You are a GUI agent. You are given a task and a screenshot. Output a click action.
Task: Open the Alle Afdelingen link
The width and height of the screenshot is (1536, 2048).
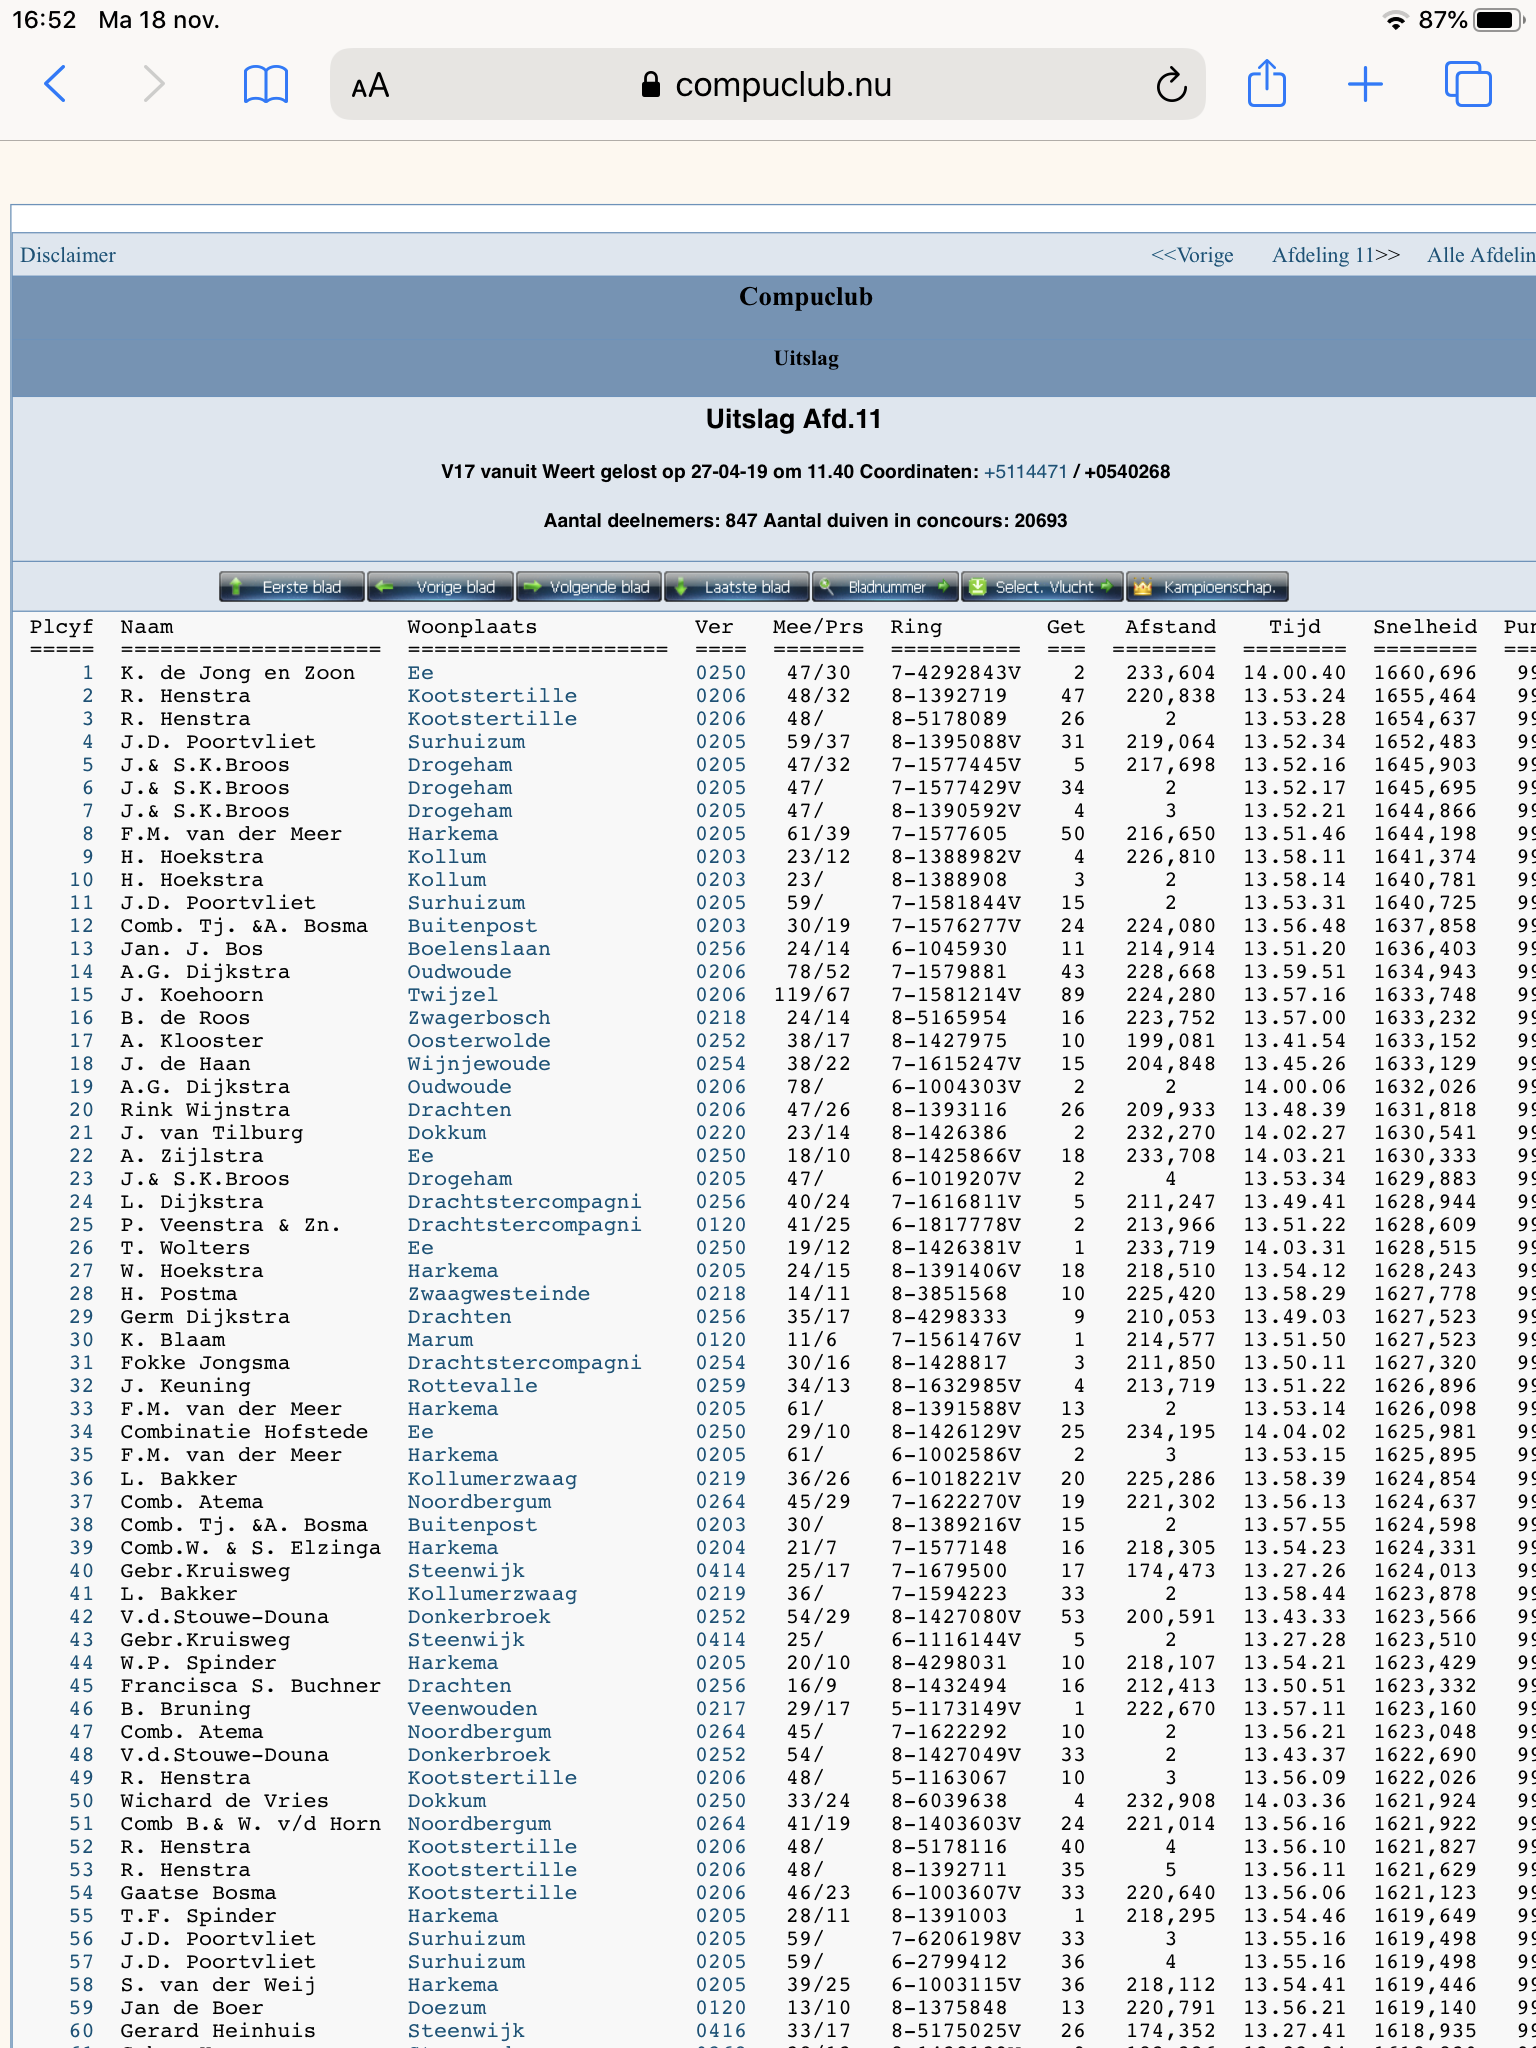[x=1481, y=255]
